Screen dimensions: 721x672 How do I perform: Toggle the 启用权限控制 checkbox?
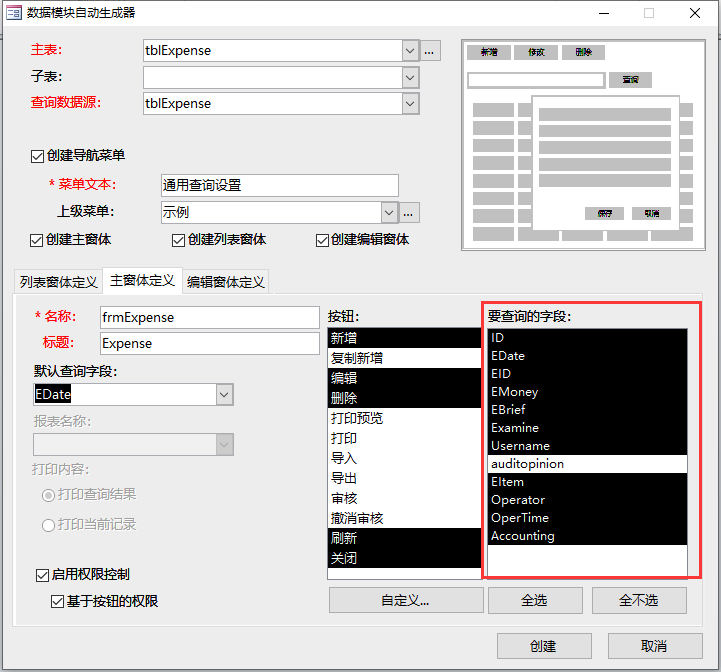coord(42,575)
